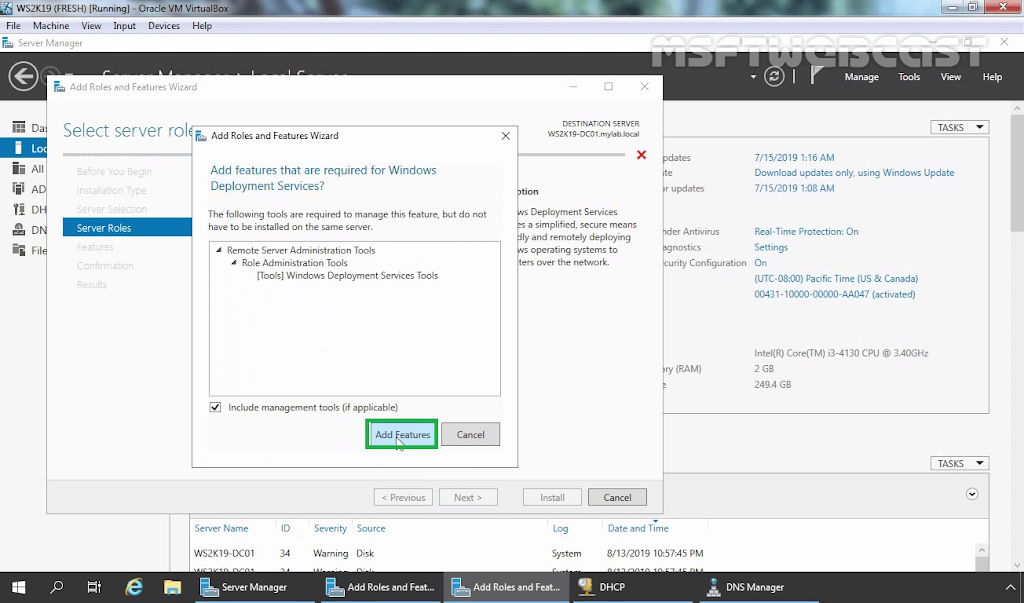Open VirtualBox Input menu
1024x603 pixels.
coord(124,25)
